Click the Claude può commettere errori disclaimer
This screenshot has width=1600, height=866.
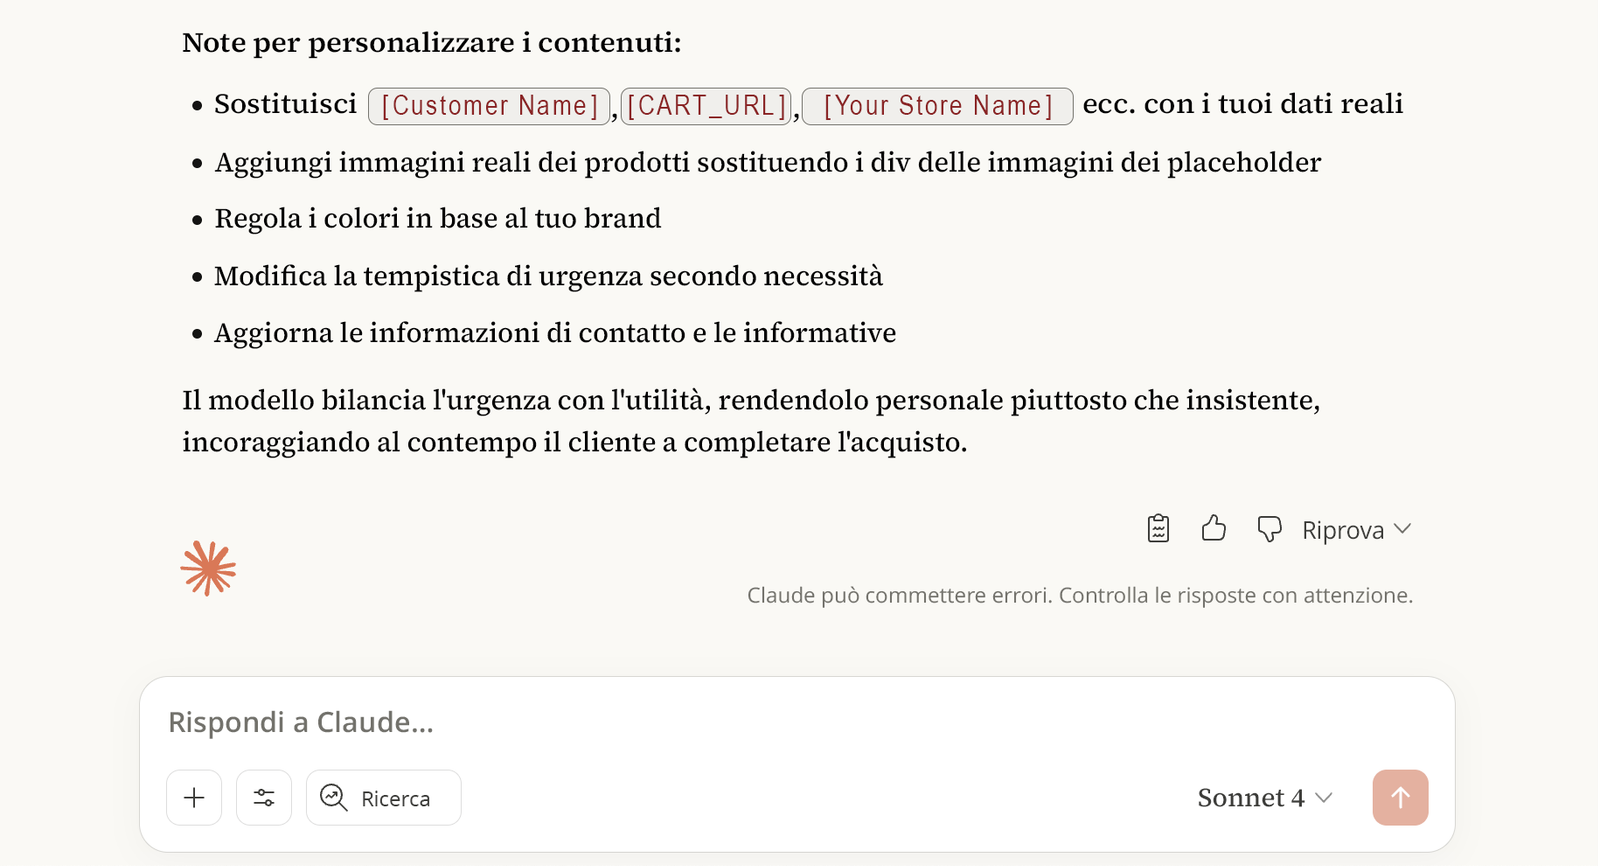pyautogui.click(x=1079, y=595)
